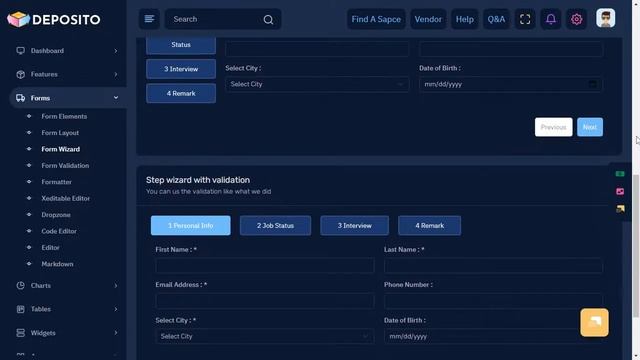Open settings gear icon
The height and width of the screenshot is (360, 640).
click(x=576, y=19)
